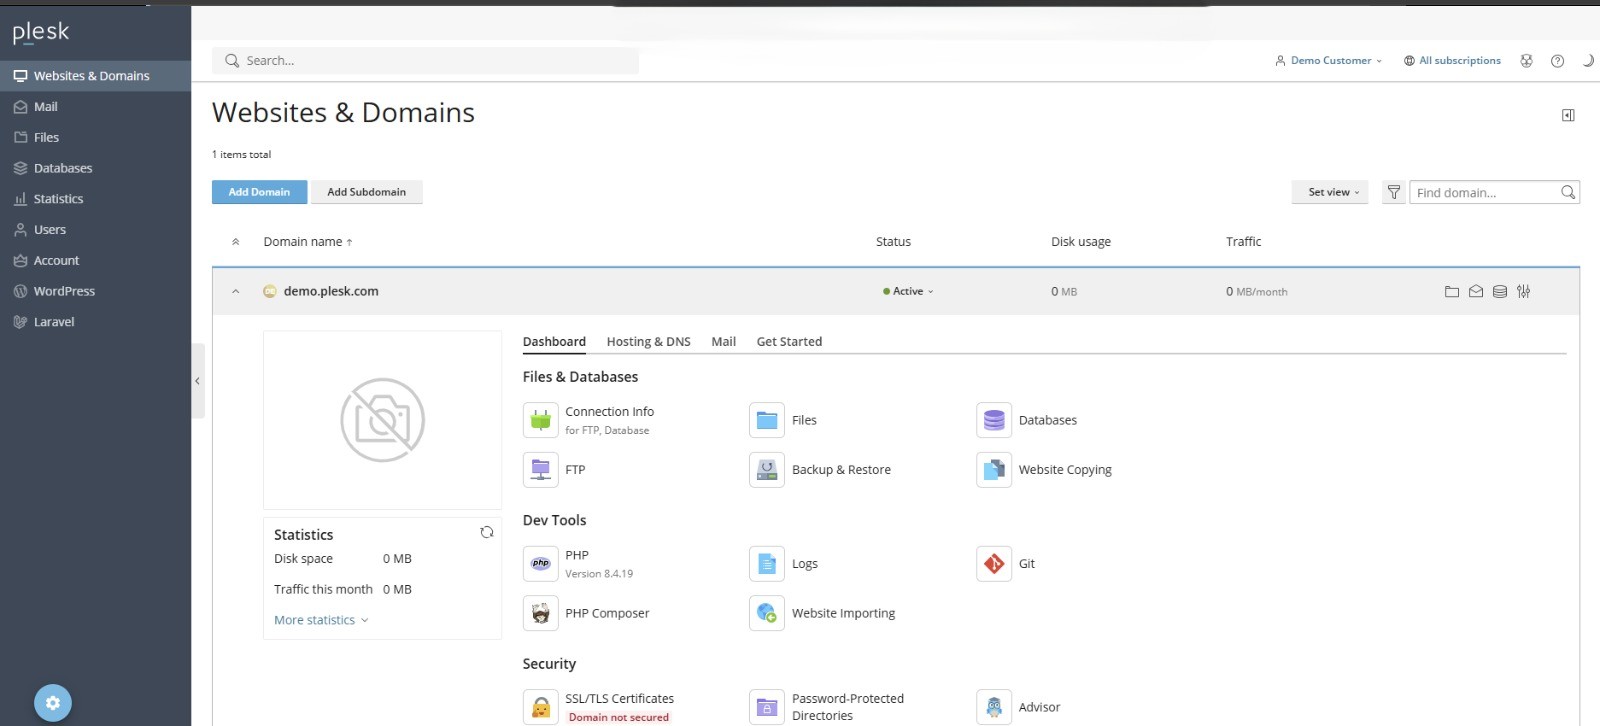
Task: Click the search magnifier in Find domain
Action: coord(1568,192)
